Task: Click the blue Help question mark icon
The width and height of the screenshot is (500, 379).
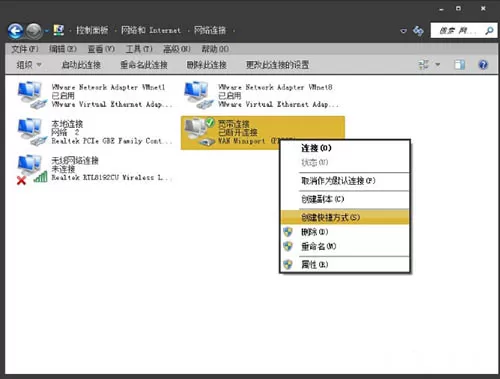Action: pyautogui.click(x=483, y=64)
